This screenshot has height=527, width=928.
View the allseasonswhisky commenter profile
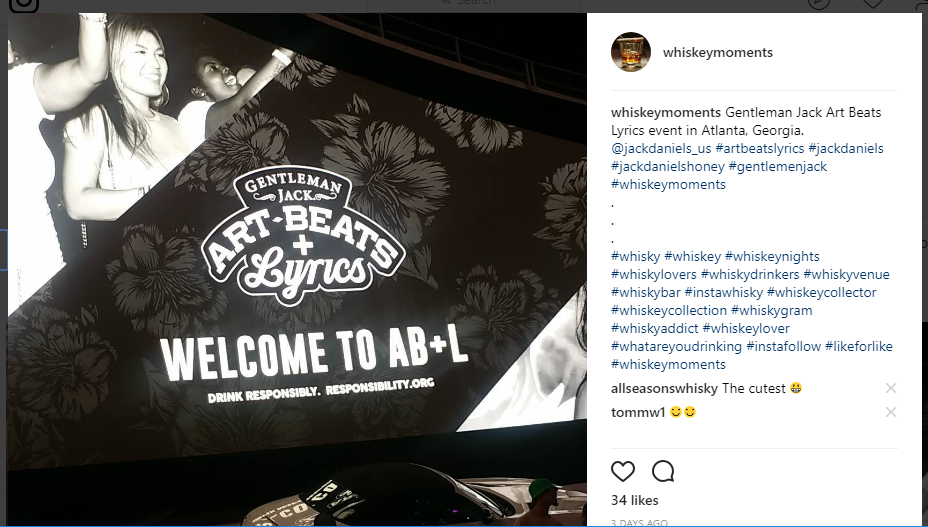pos(664,388)
